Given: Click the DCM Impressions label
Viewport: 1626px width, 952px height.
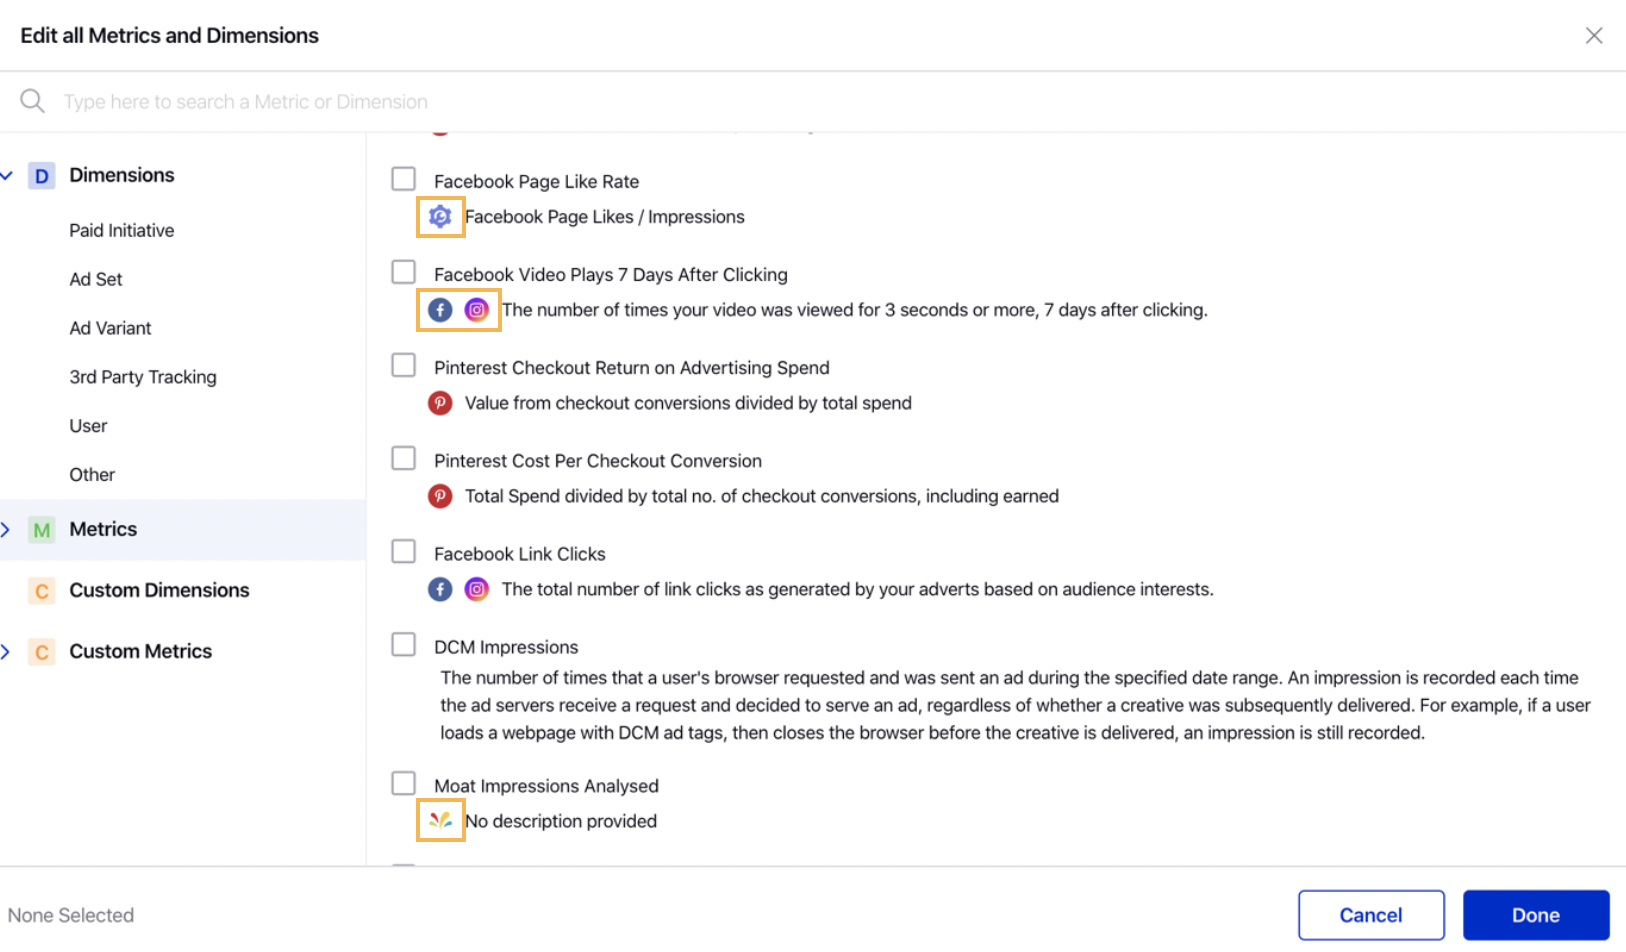Looking at the screenshot, I should (x=506, y=646).
